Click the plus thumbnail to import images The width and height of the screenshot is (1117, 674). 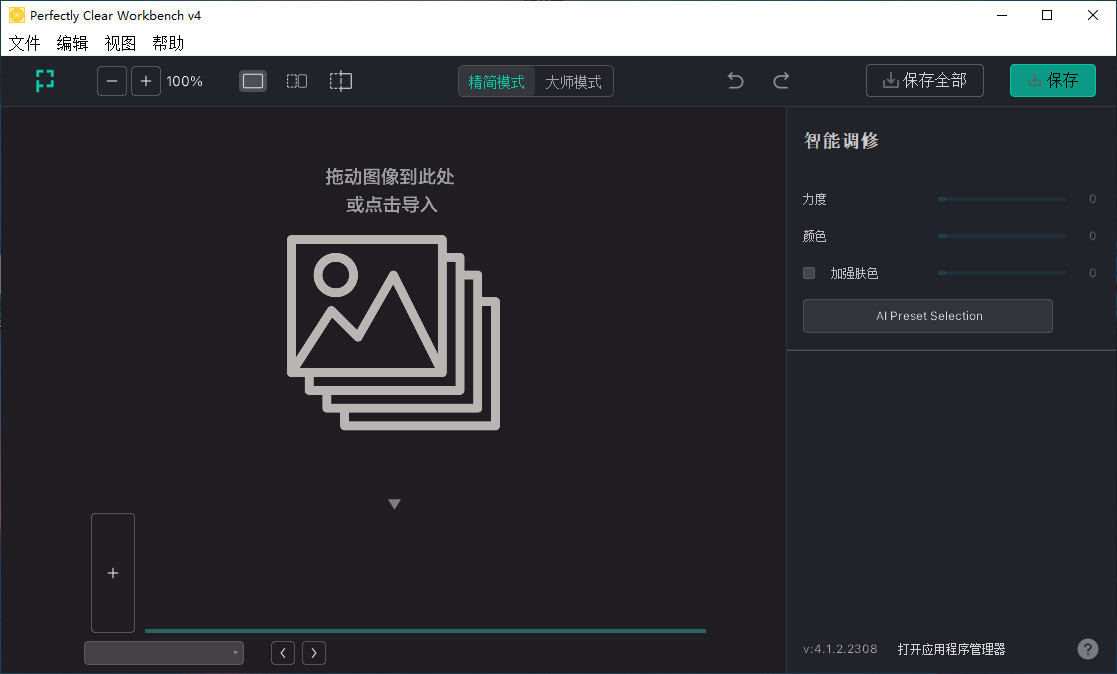(112, 572)
